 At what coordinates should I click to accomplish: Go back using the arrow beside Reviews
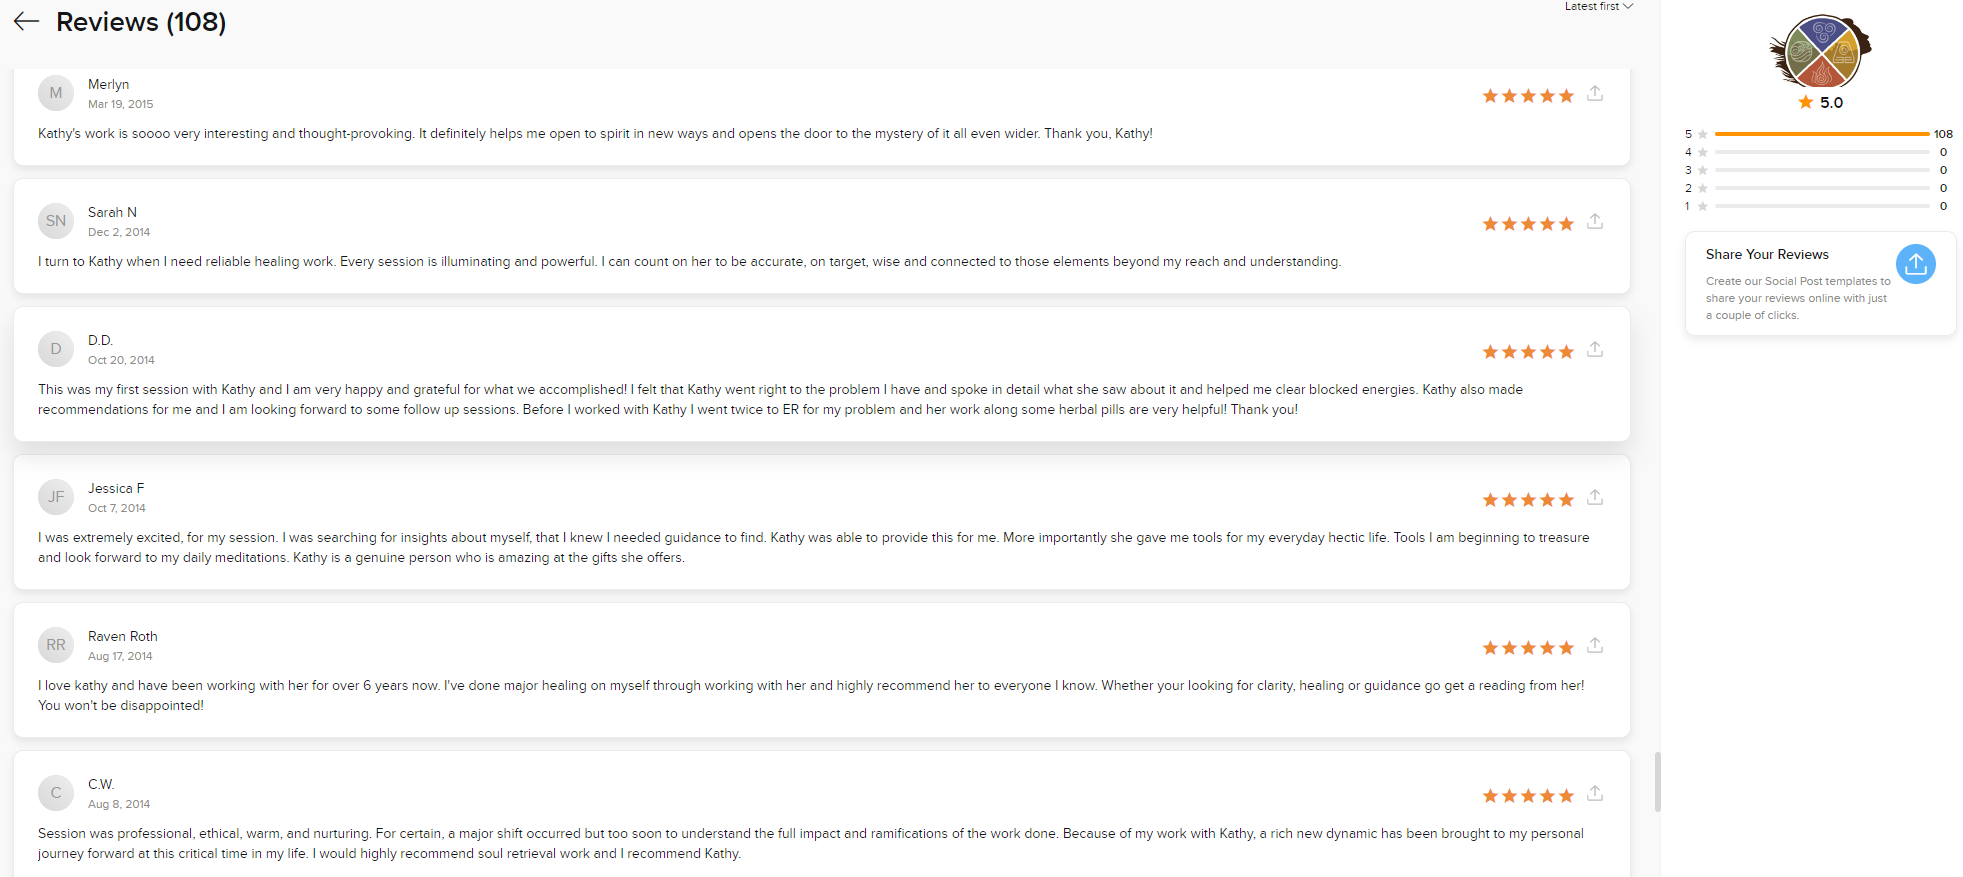pyautogui.click(x=26, y=21)
